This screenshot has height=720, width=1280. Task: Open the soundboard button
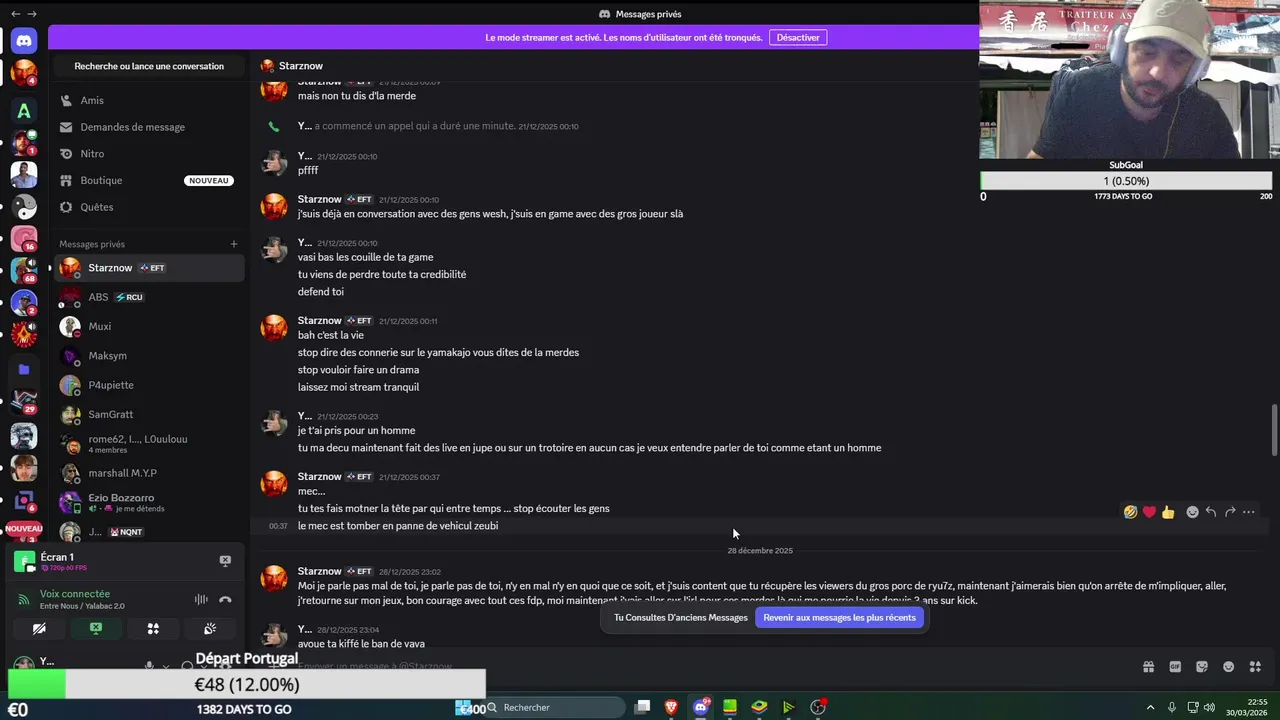click(x=210, y=629)
